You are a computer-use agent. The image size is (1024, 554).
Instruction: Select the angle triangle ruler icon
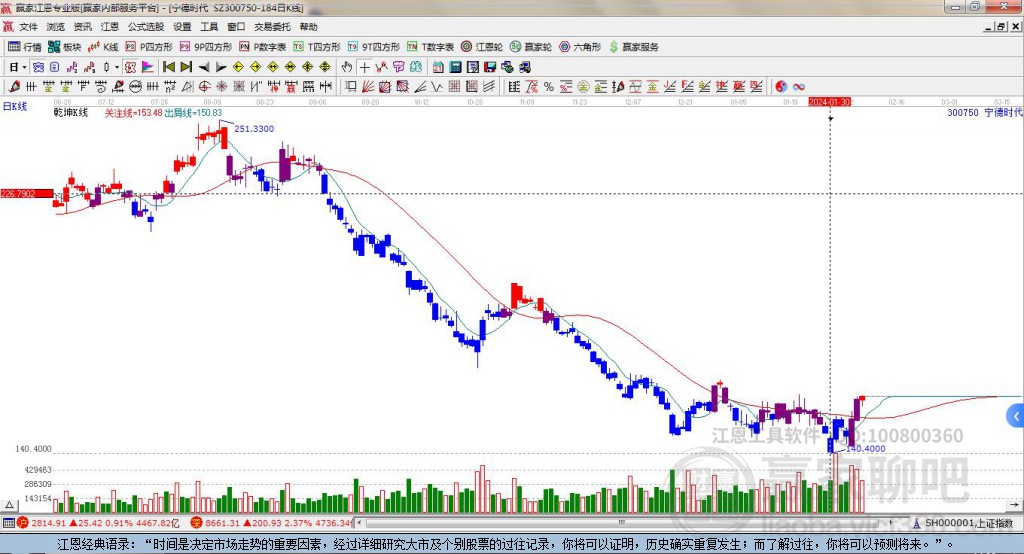187,86
